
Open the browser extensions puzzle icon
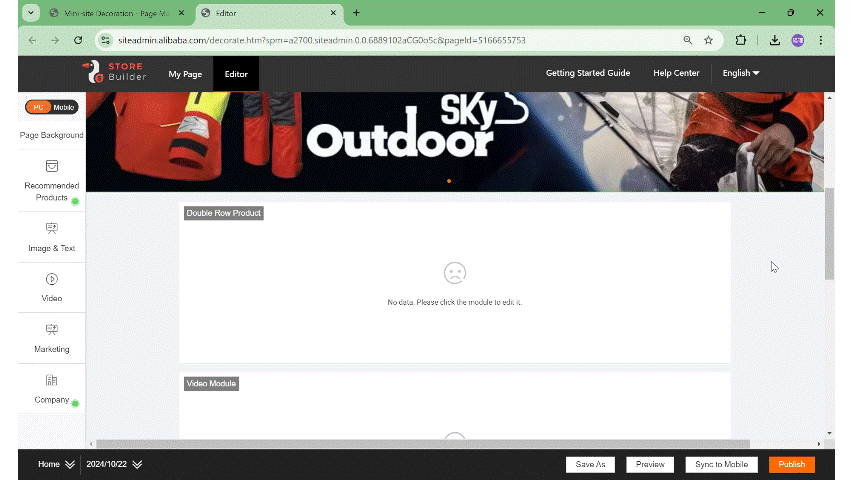tap(740, 40)
